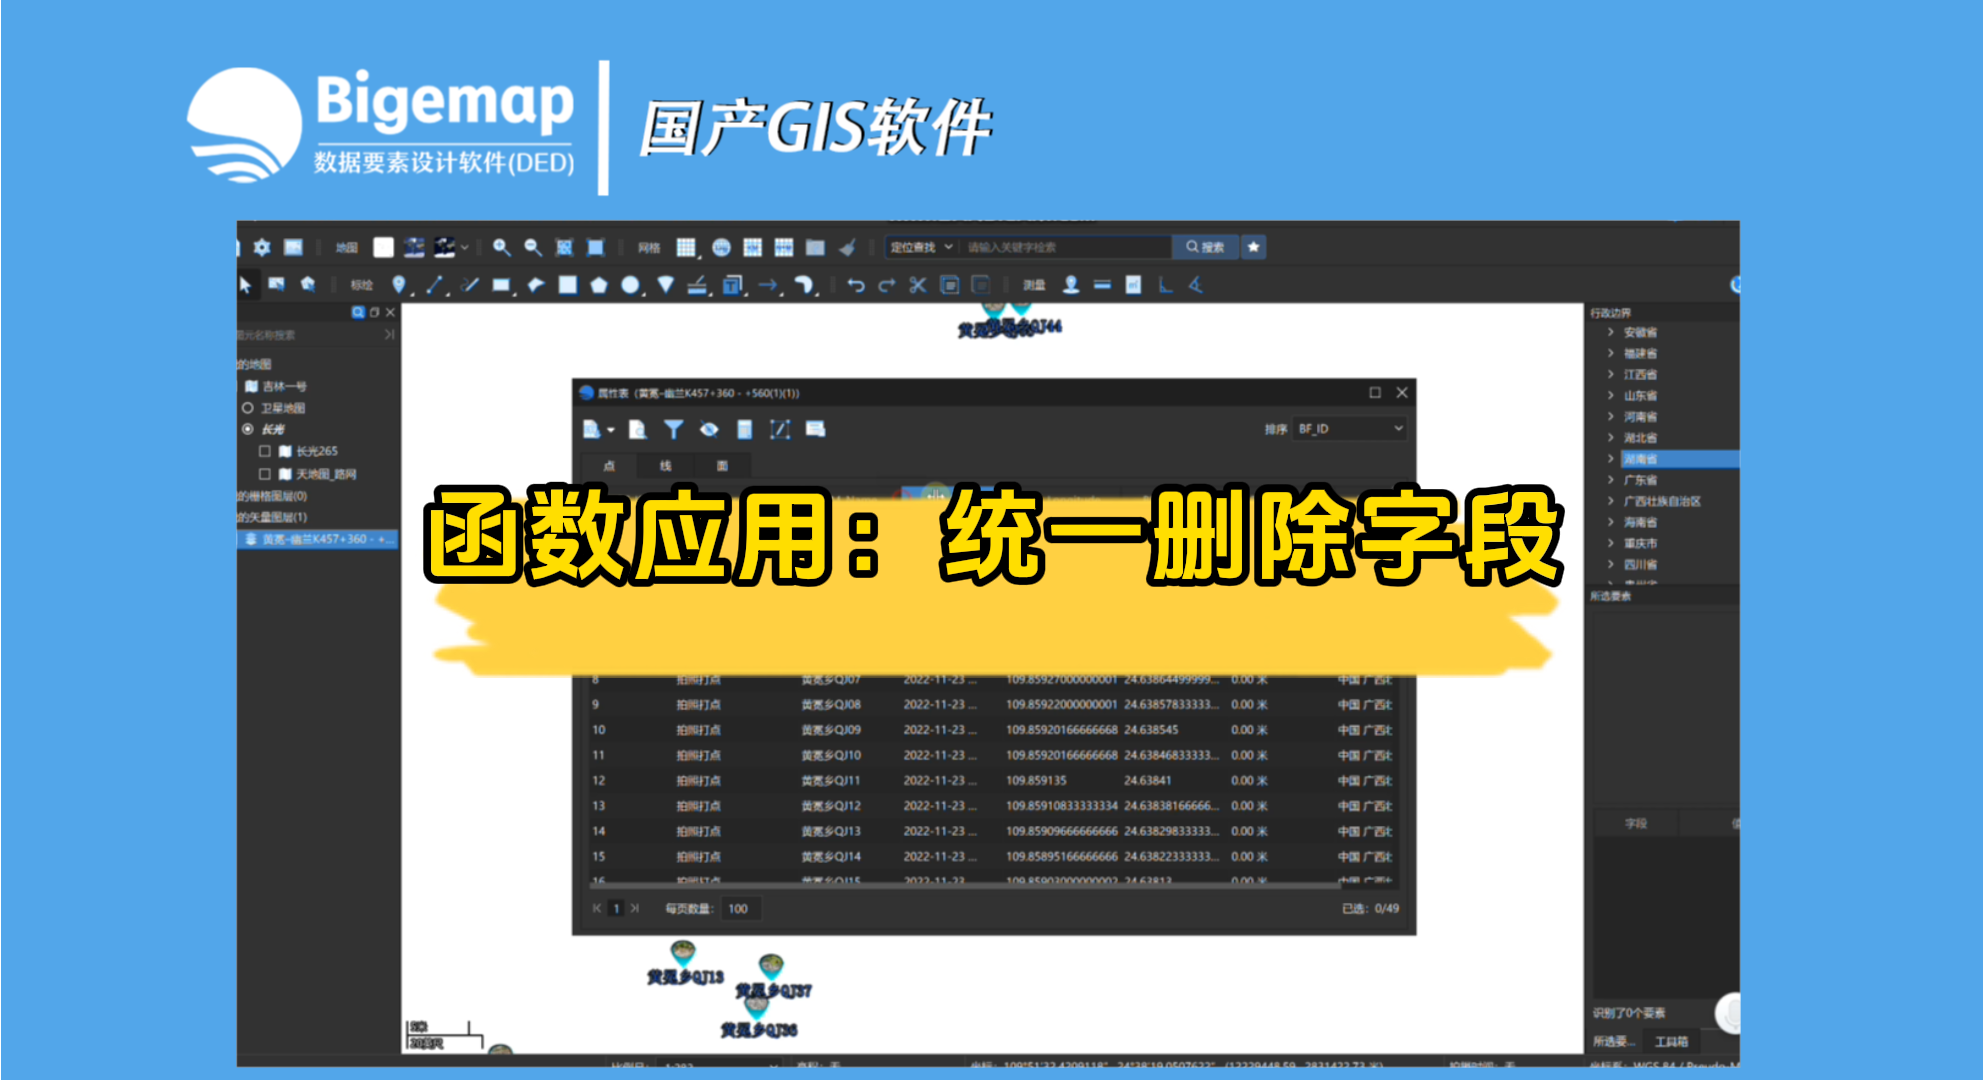Image resolution: width=1984 pixels, height=1080 pixels.
Task: Open the basemap style dropdown in the toolbar
Action: pos(464,245)
